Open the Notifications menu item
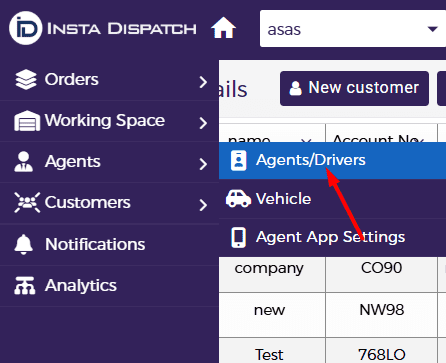This screenshot has height=363, width=446. (109, 245)
